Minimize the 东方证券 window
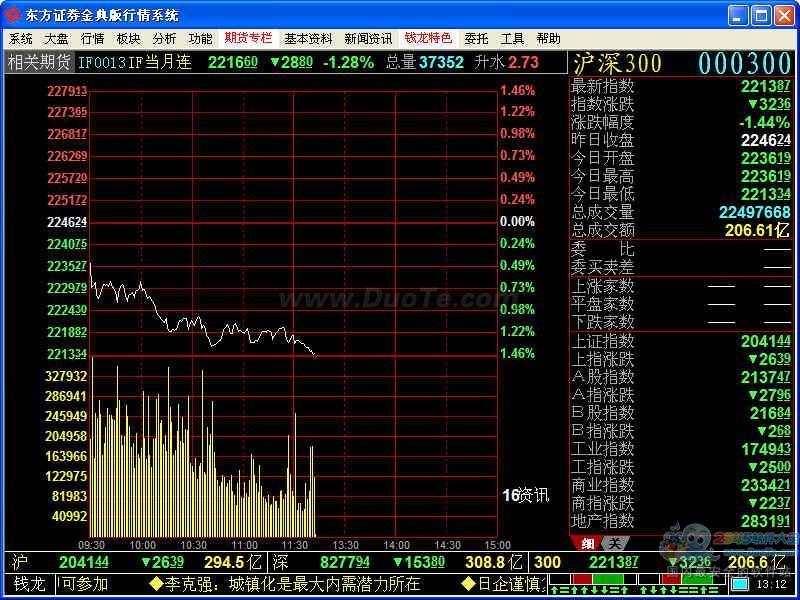The image size is (800, 600). [737, 16]
